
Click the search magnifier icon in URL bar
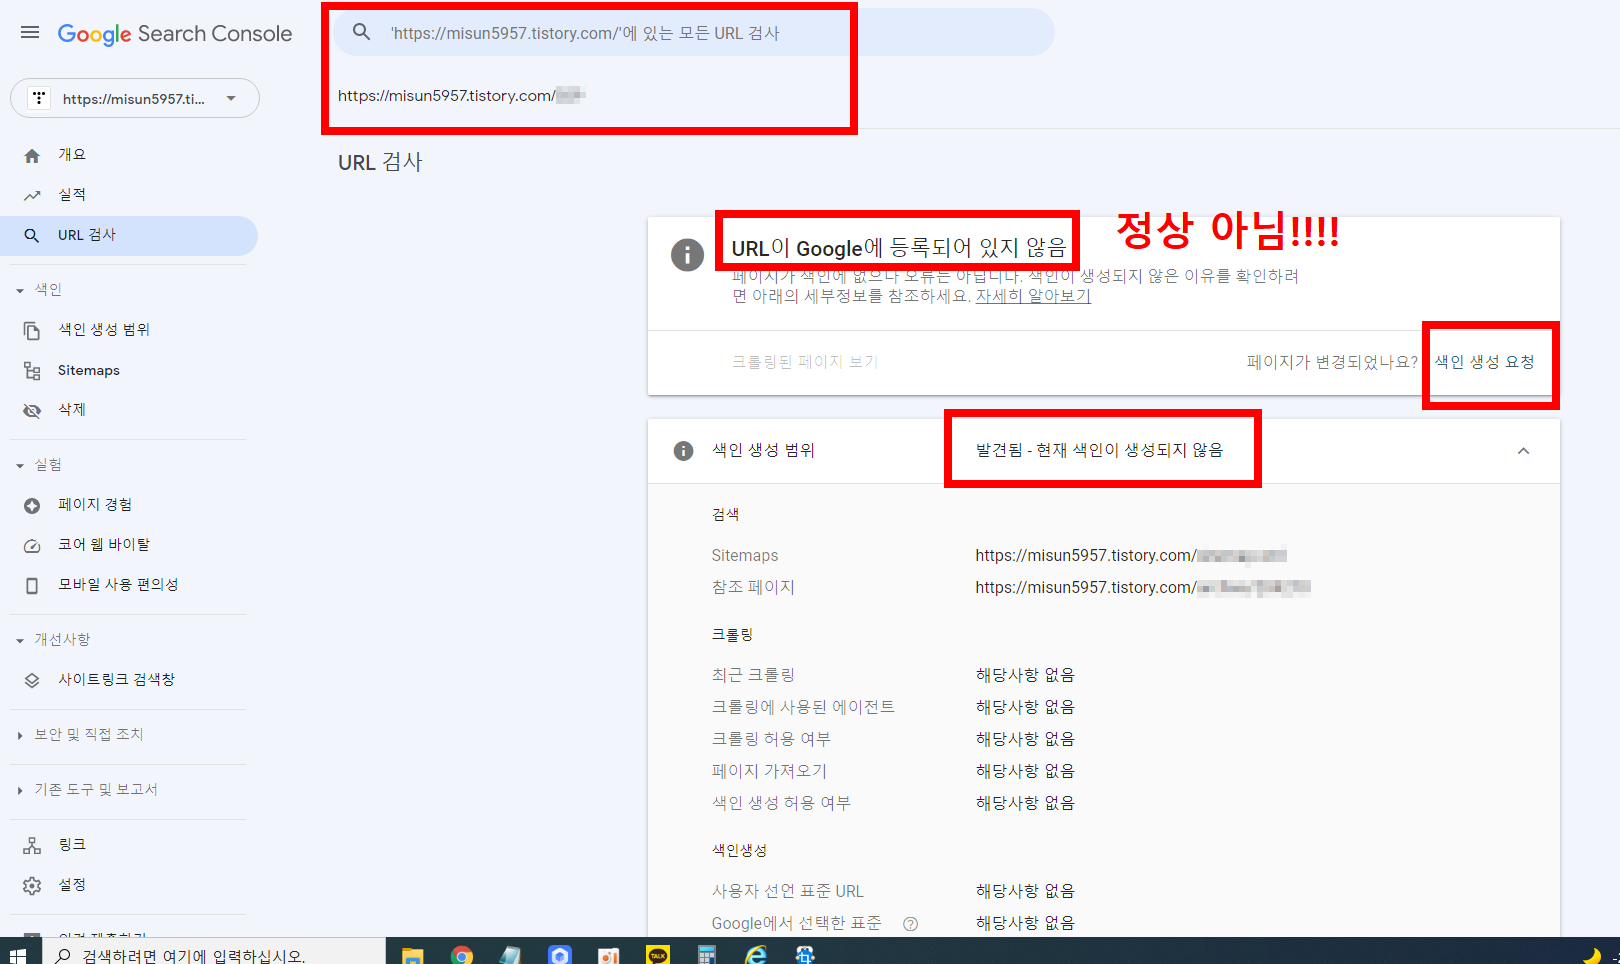[362, 32]
